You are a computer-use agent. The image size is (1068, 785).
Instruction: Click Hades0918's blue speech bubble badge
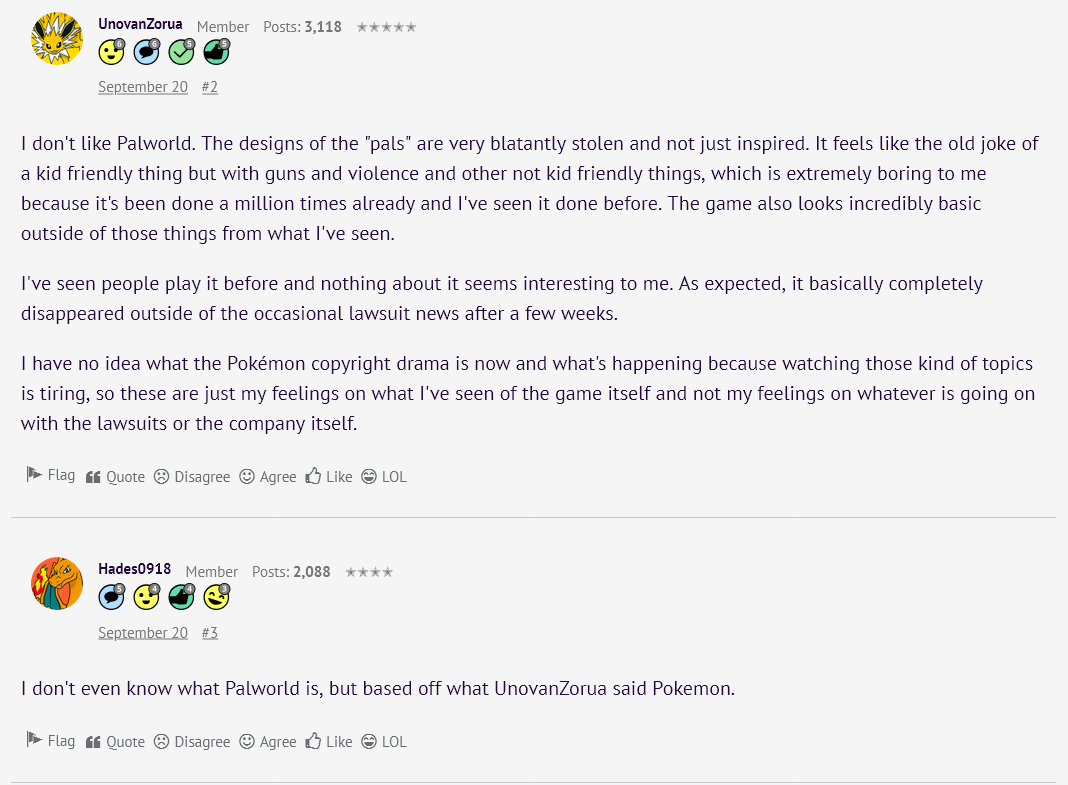coord(111,597)
